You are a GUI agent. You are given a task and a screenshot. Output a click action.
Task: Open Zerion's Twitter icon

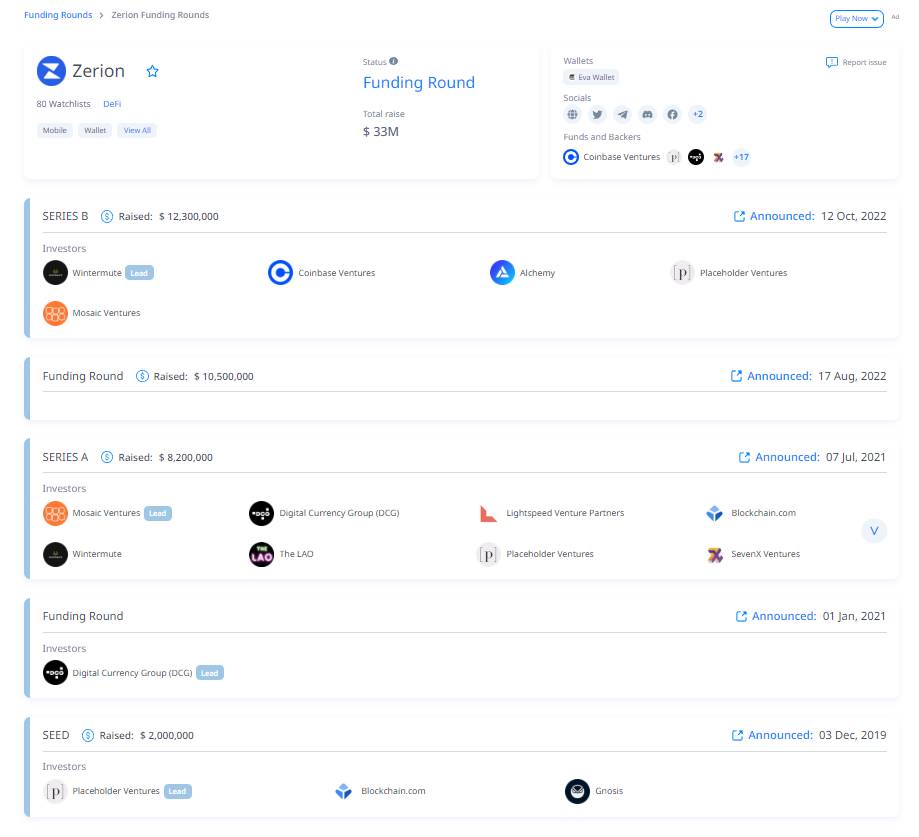point(596,113)
